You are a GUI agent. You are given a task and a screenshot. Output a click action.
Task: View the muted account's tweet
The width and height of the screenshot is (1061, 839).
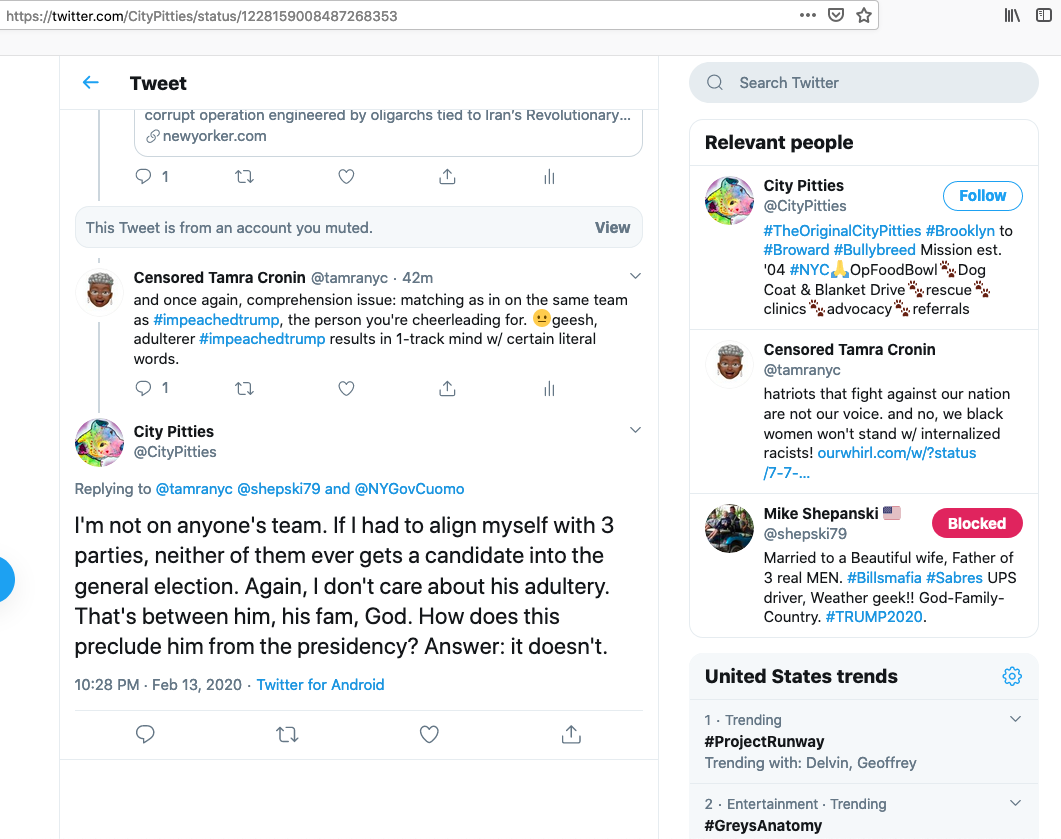[612, 228]
